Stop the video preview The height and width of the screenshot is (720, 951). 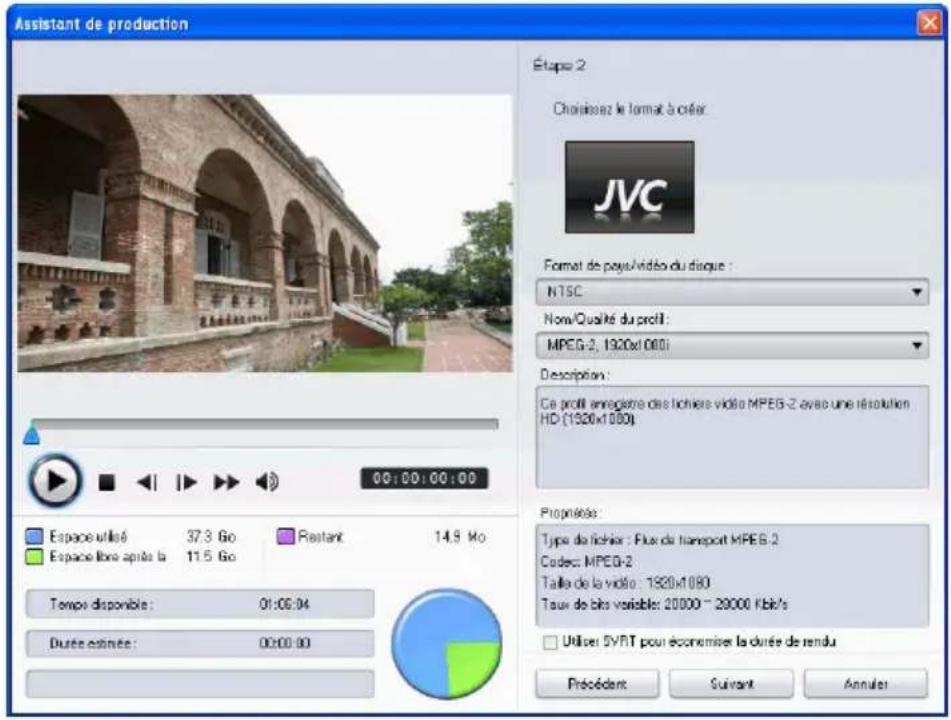tap(107, 483)
